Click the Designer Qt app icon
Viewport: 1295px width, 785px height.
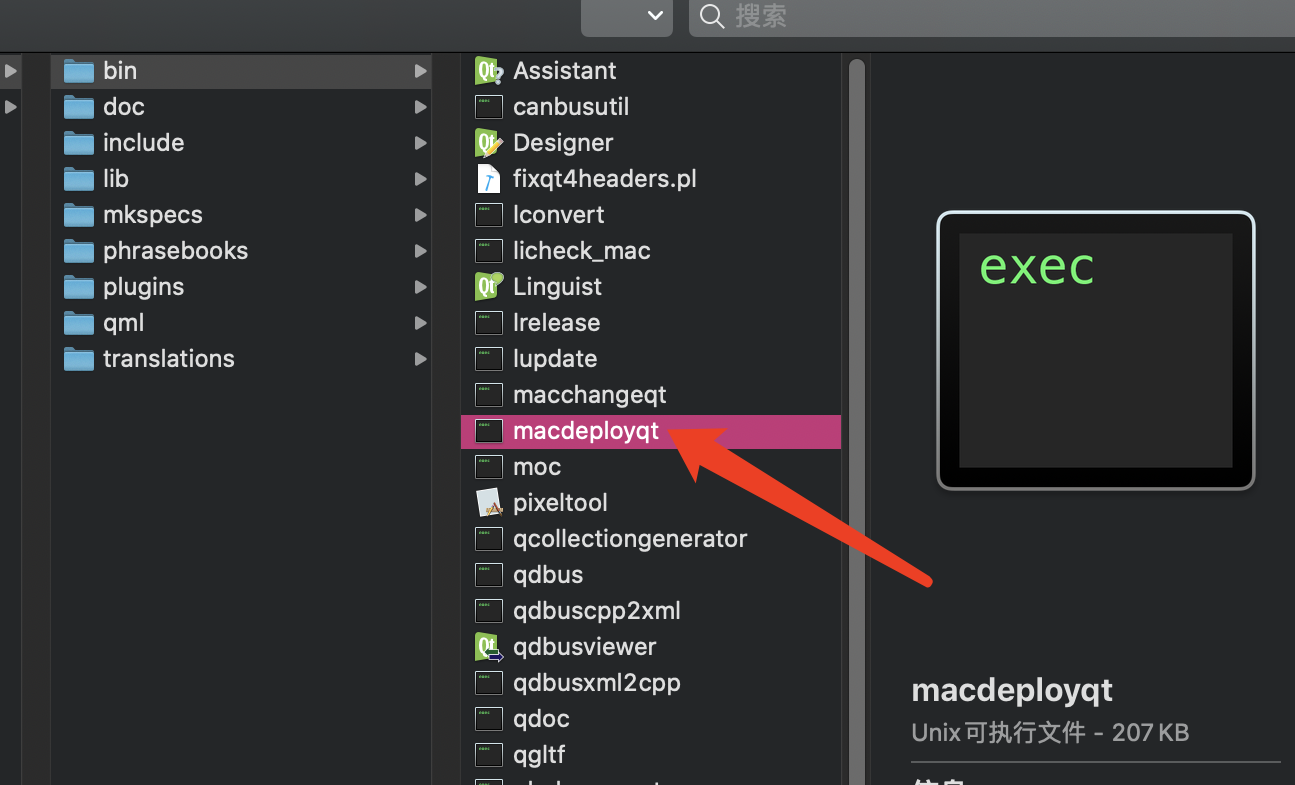tap(488, 143)
